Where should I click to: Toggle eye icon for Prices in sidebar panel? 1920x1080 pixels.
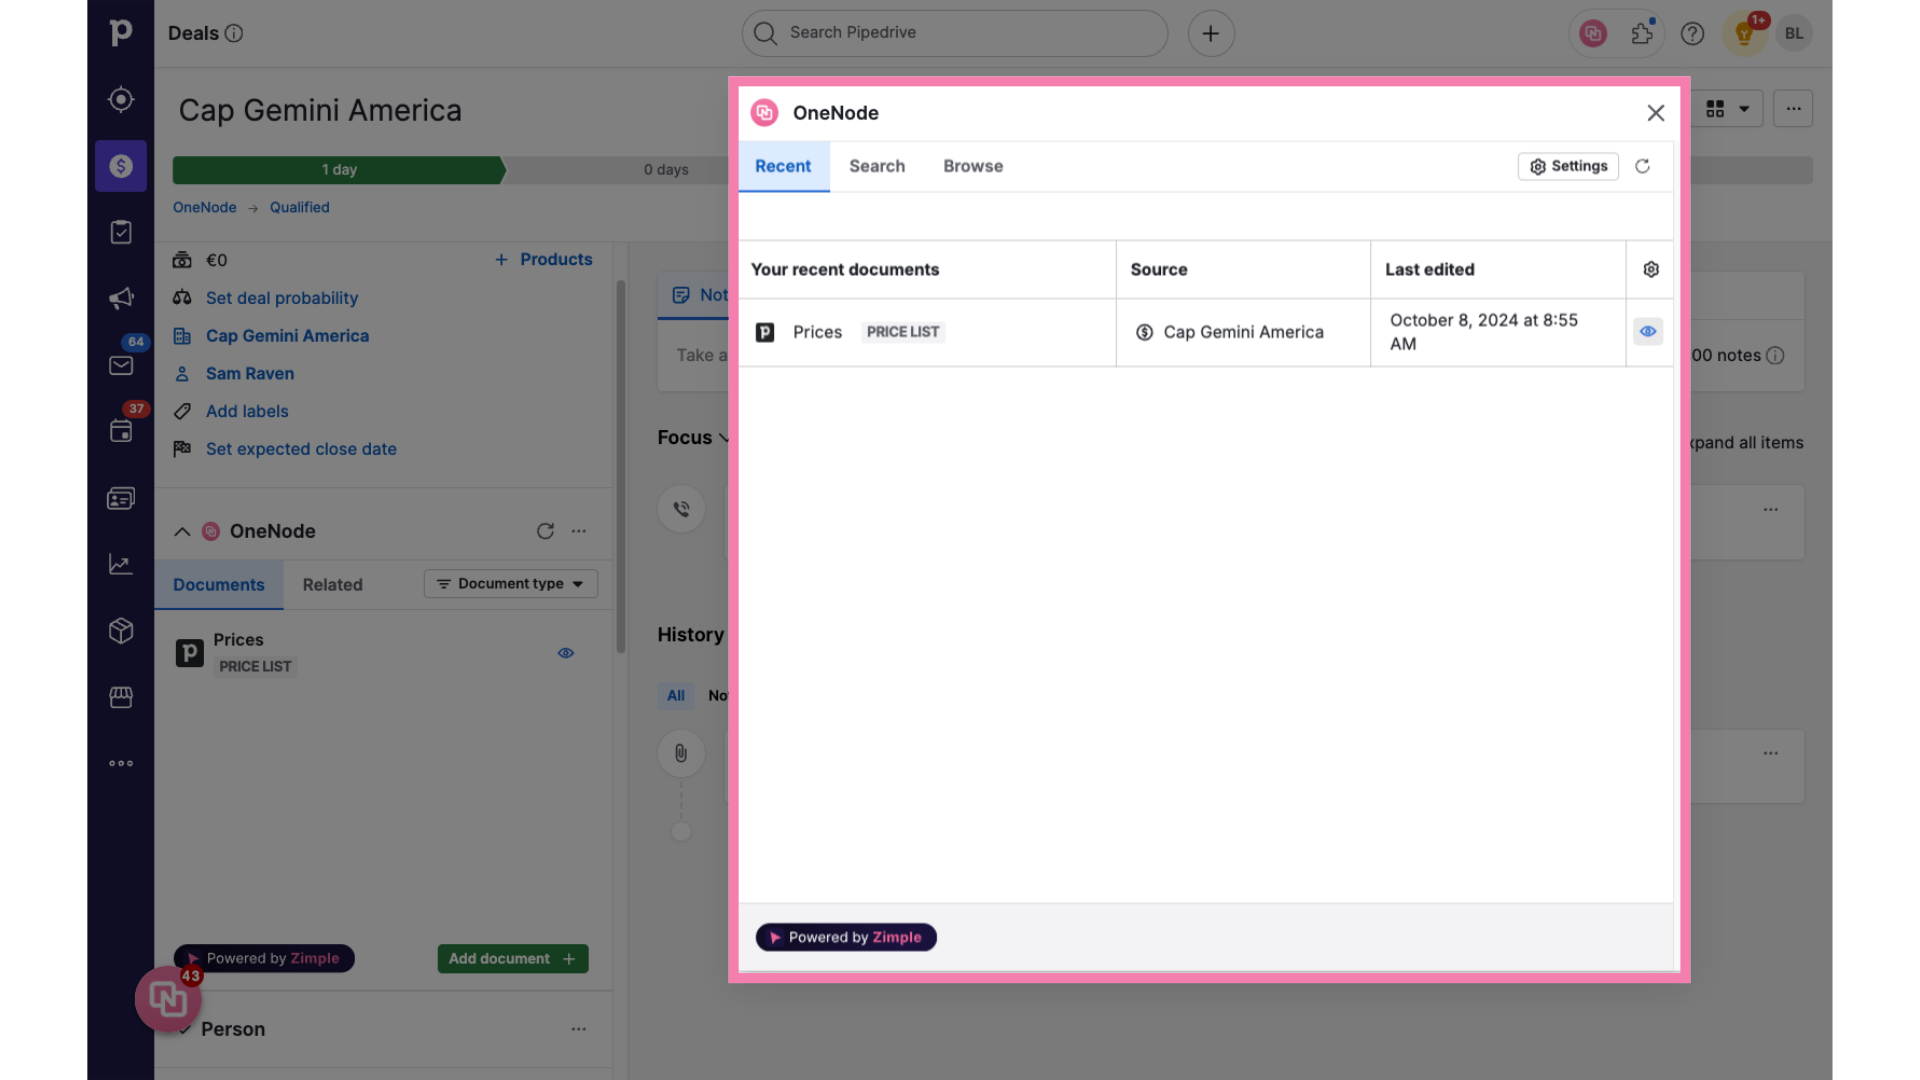(x=566, y=653)
